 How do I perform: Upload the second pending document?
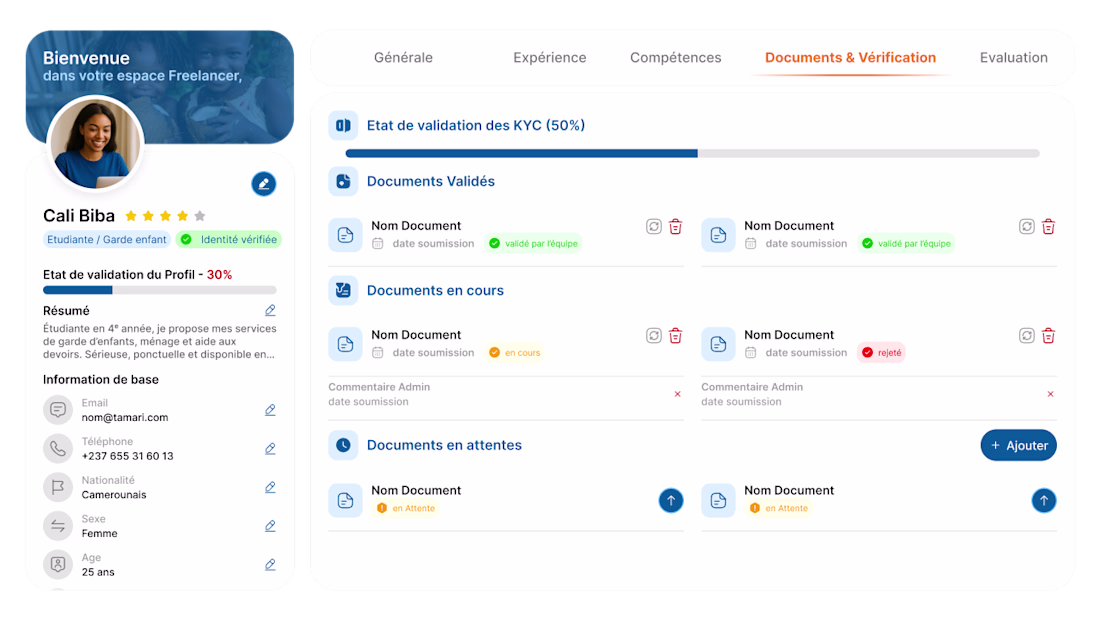click(x=1044, y=500)
